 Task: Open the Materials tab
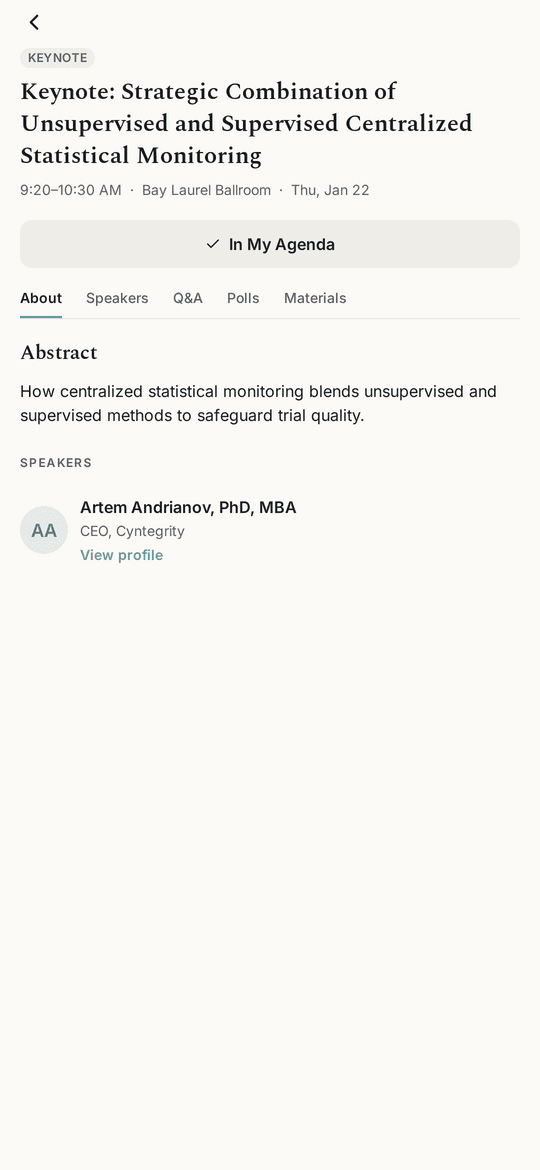tap(315, 298)
